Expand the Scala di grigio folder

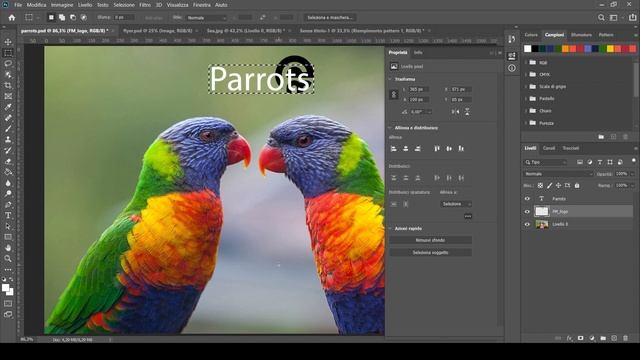526,87
